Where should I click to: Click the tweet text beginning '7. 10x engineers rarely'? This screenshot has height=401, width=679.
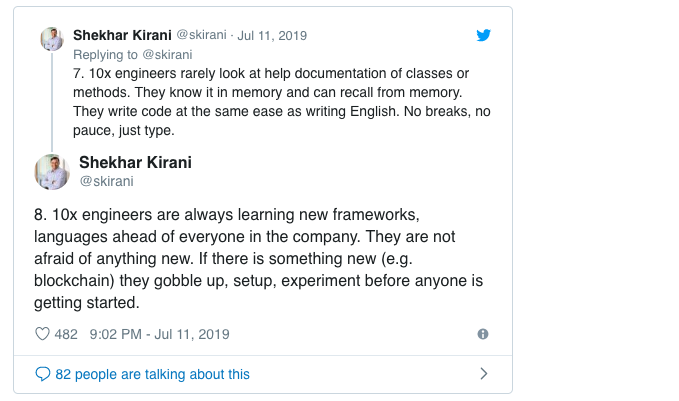pyautogui.click(x=281, y=102)
